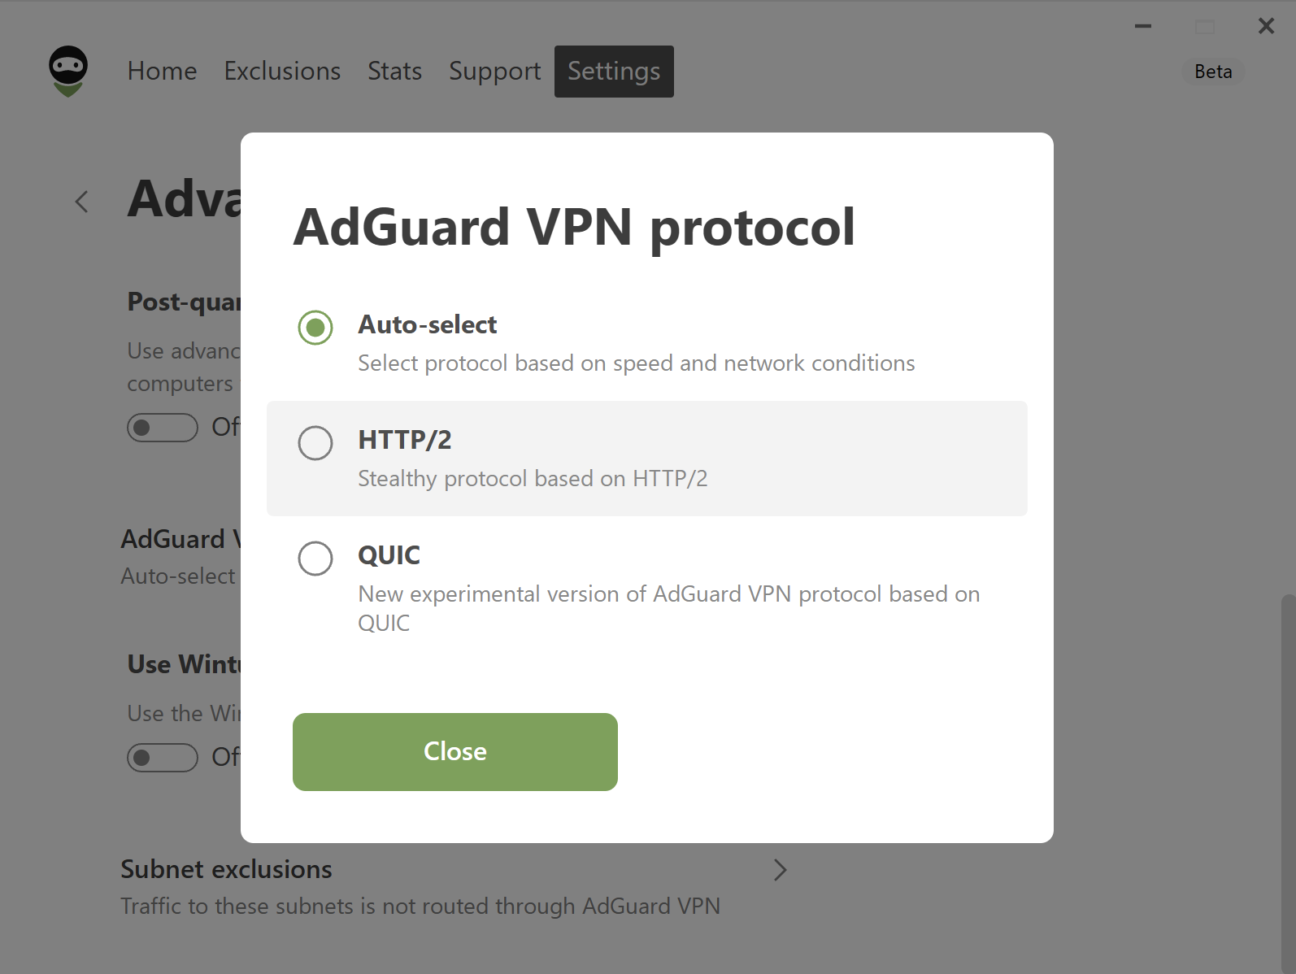Click the highlighted HTTP/2 option row
1296x974 pixels.
tap(647, 458)
